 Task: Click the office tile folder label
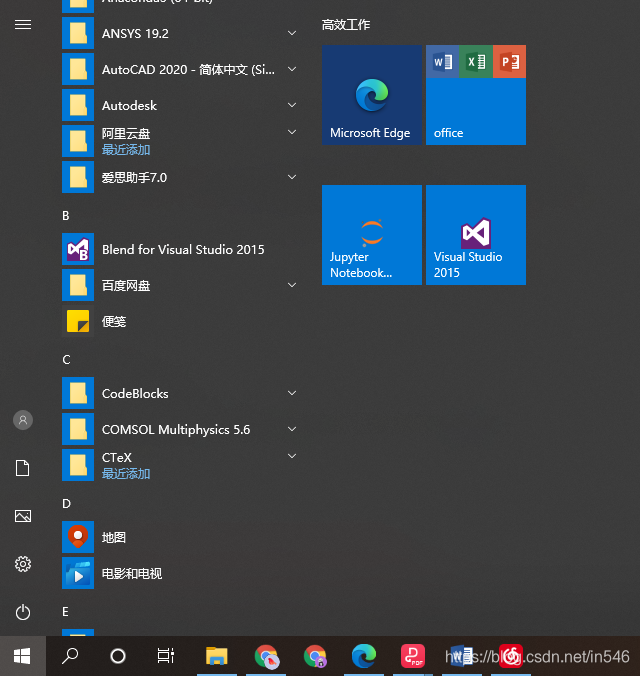coord(449,133)
